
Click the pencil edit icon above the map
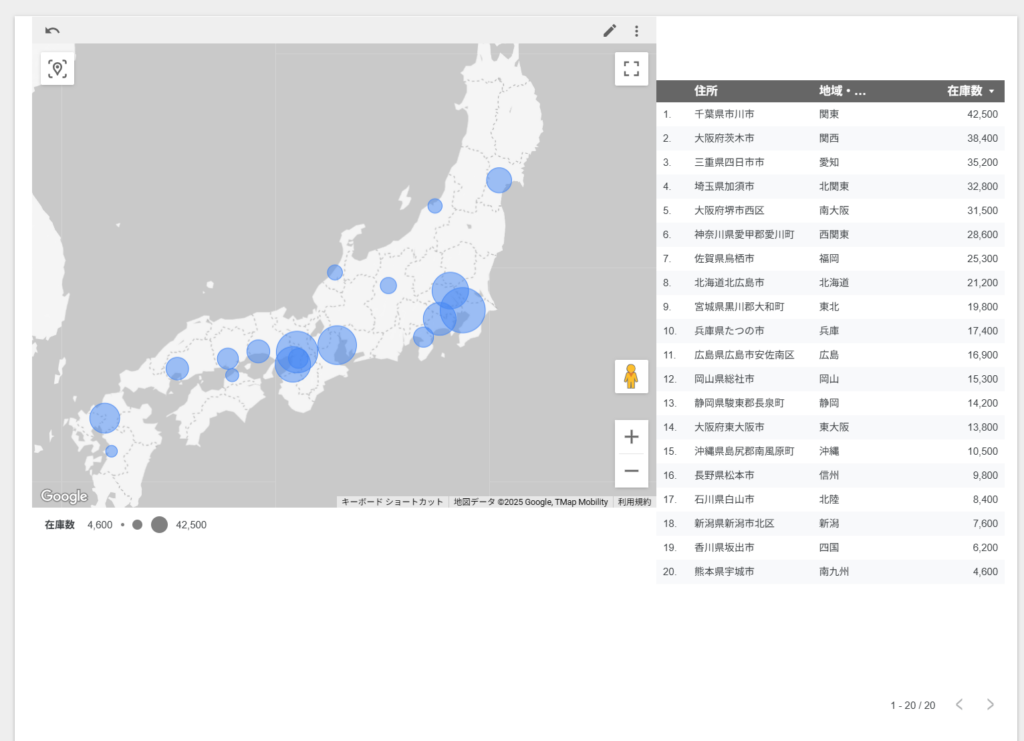[610, 31]
